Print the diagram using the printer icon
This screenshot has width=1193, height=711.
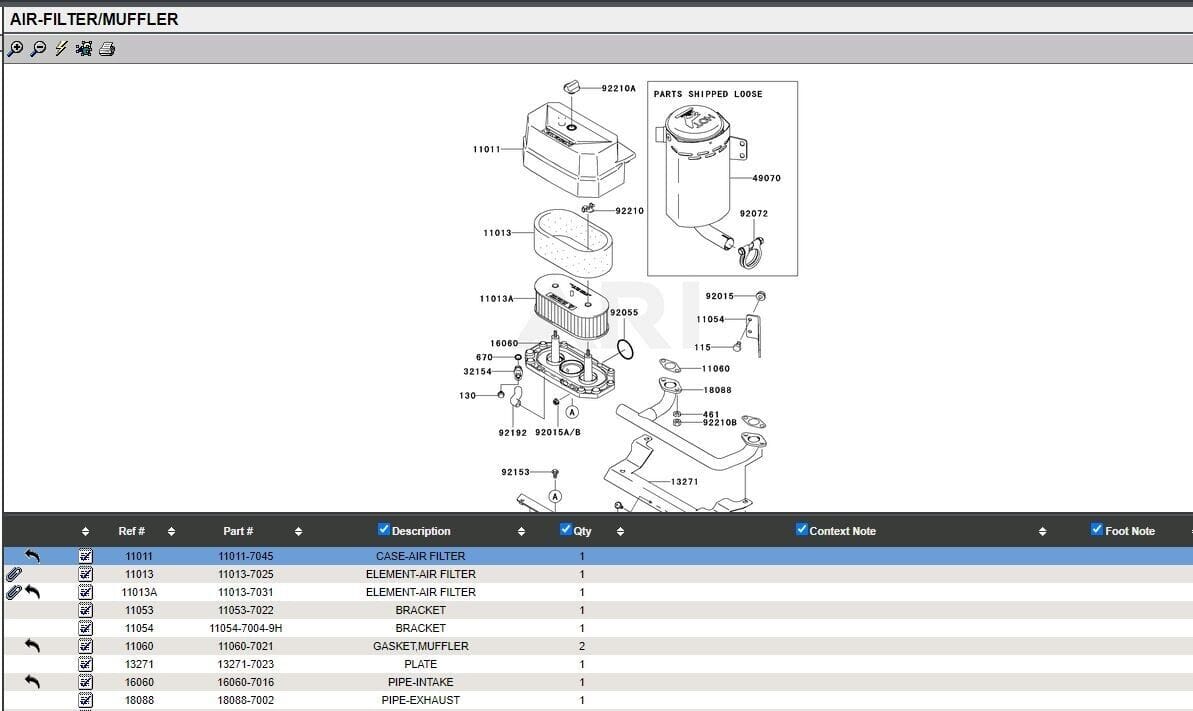click(107, 48)
